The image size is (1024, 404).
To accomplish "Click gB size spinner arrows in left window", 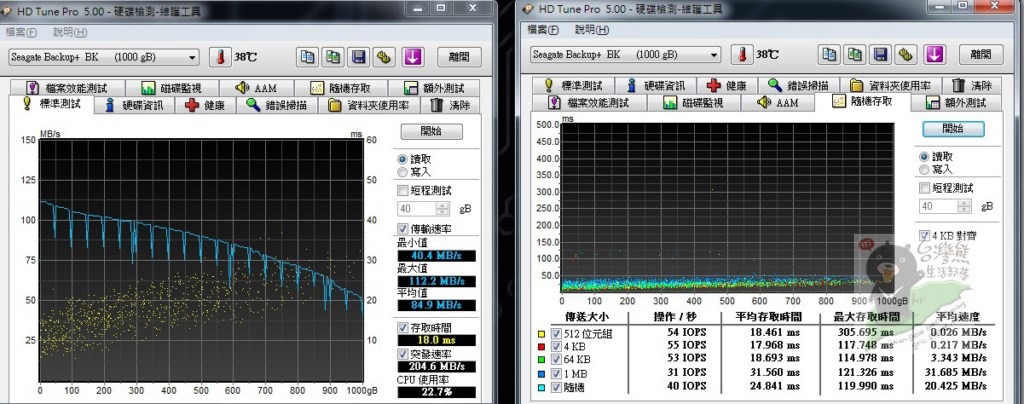I will 443,209.
